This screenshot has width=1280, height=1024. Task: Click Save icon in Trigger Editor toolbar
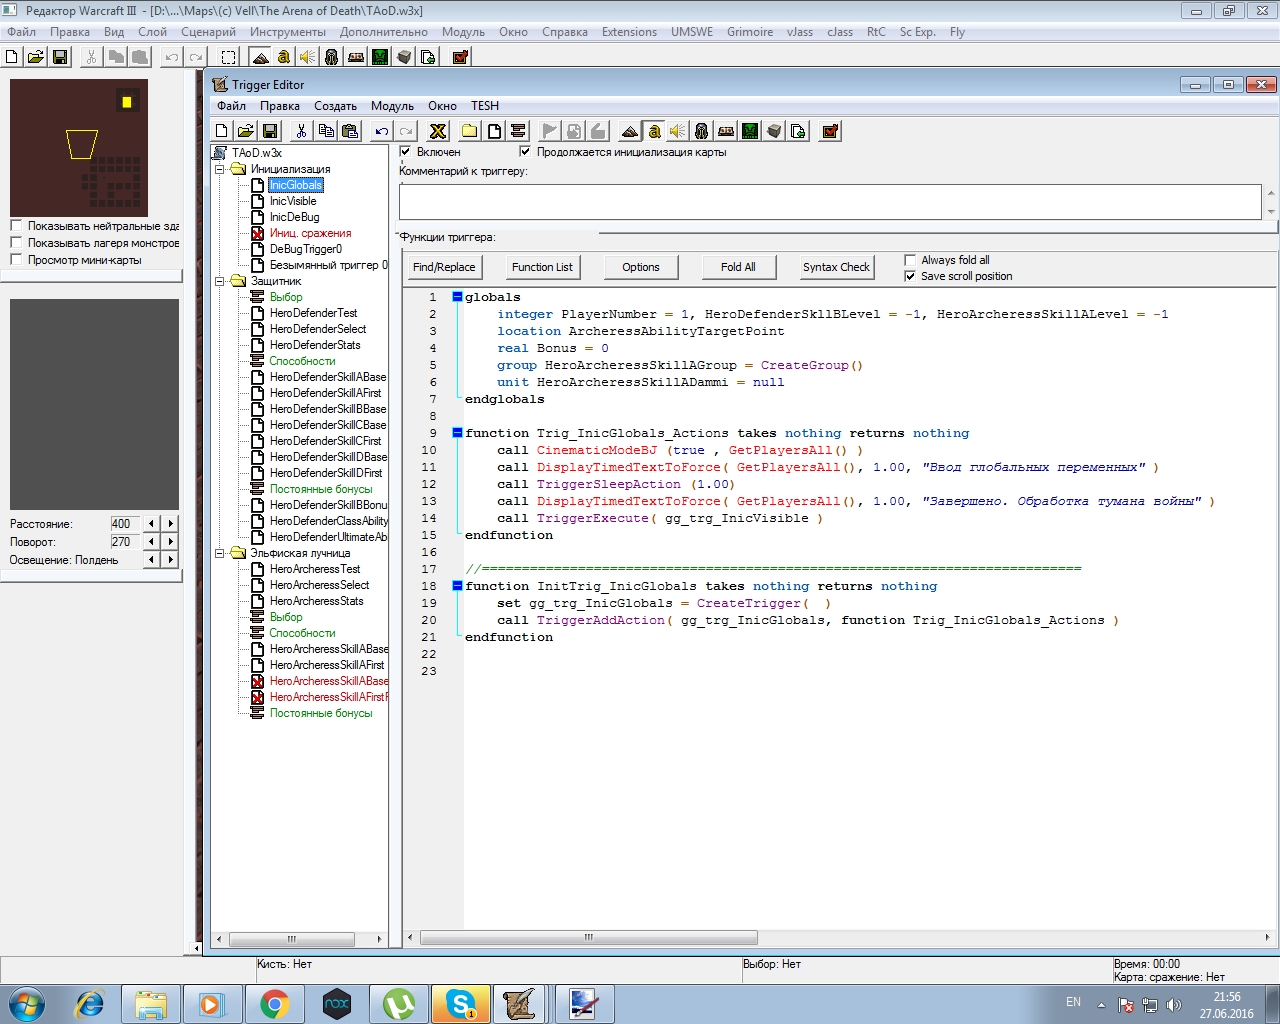(270, 131)
